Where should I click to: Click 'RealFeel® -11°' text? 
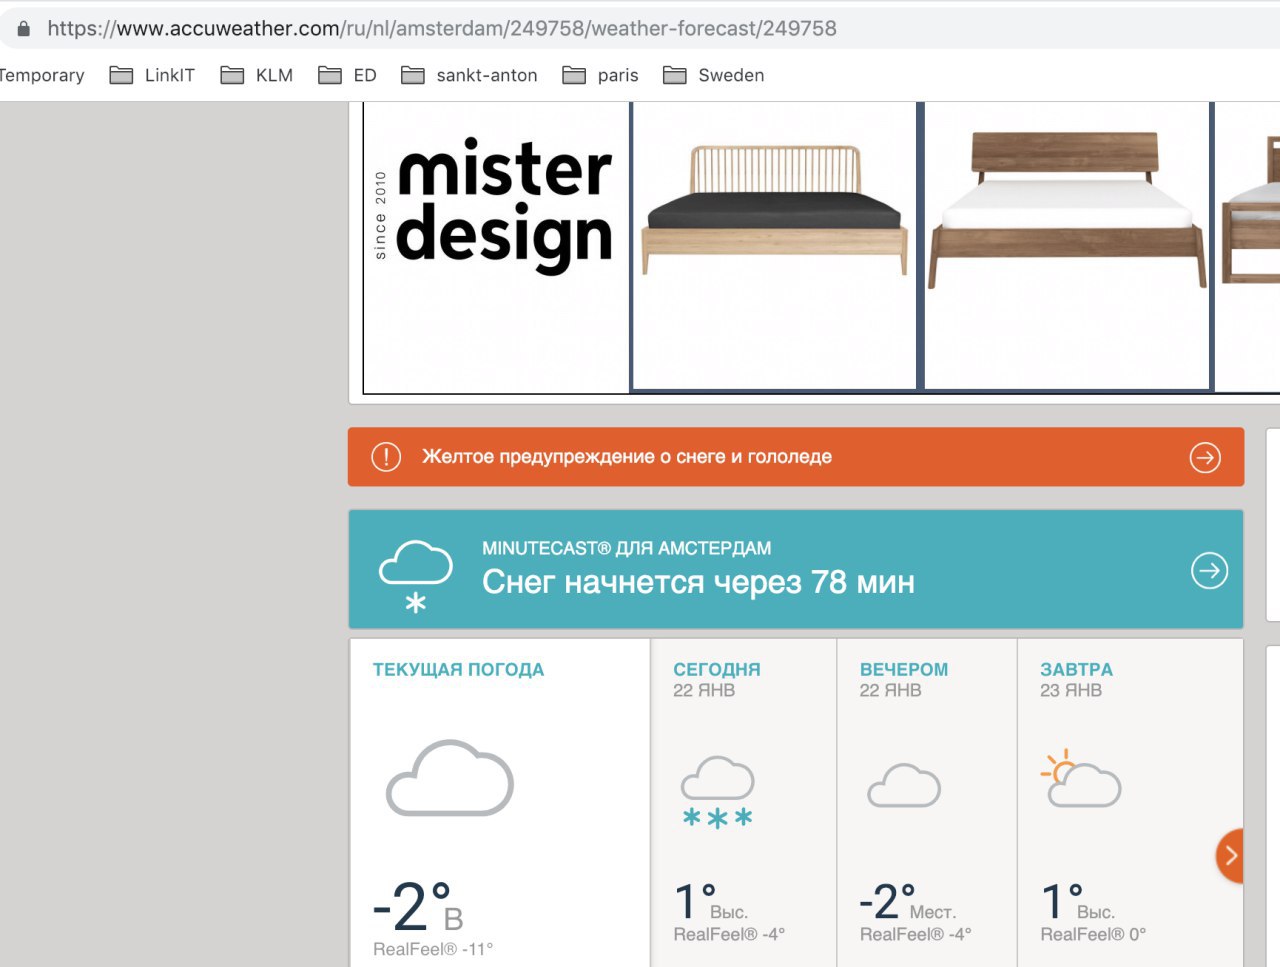tap(433, 949)
